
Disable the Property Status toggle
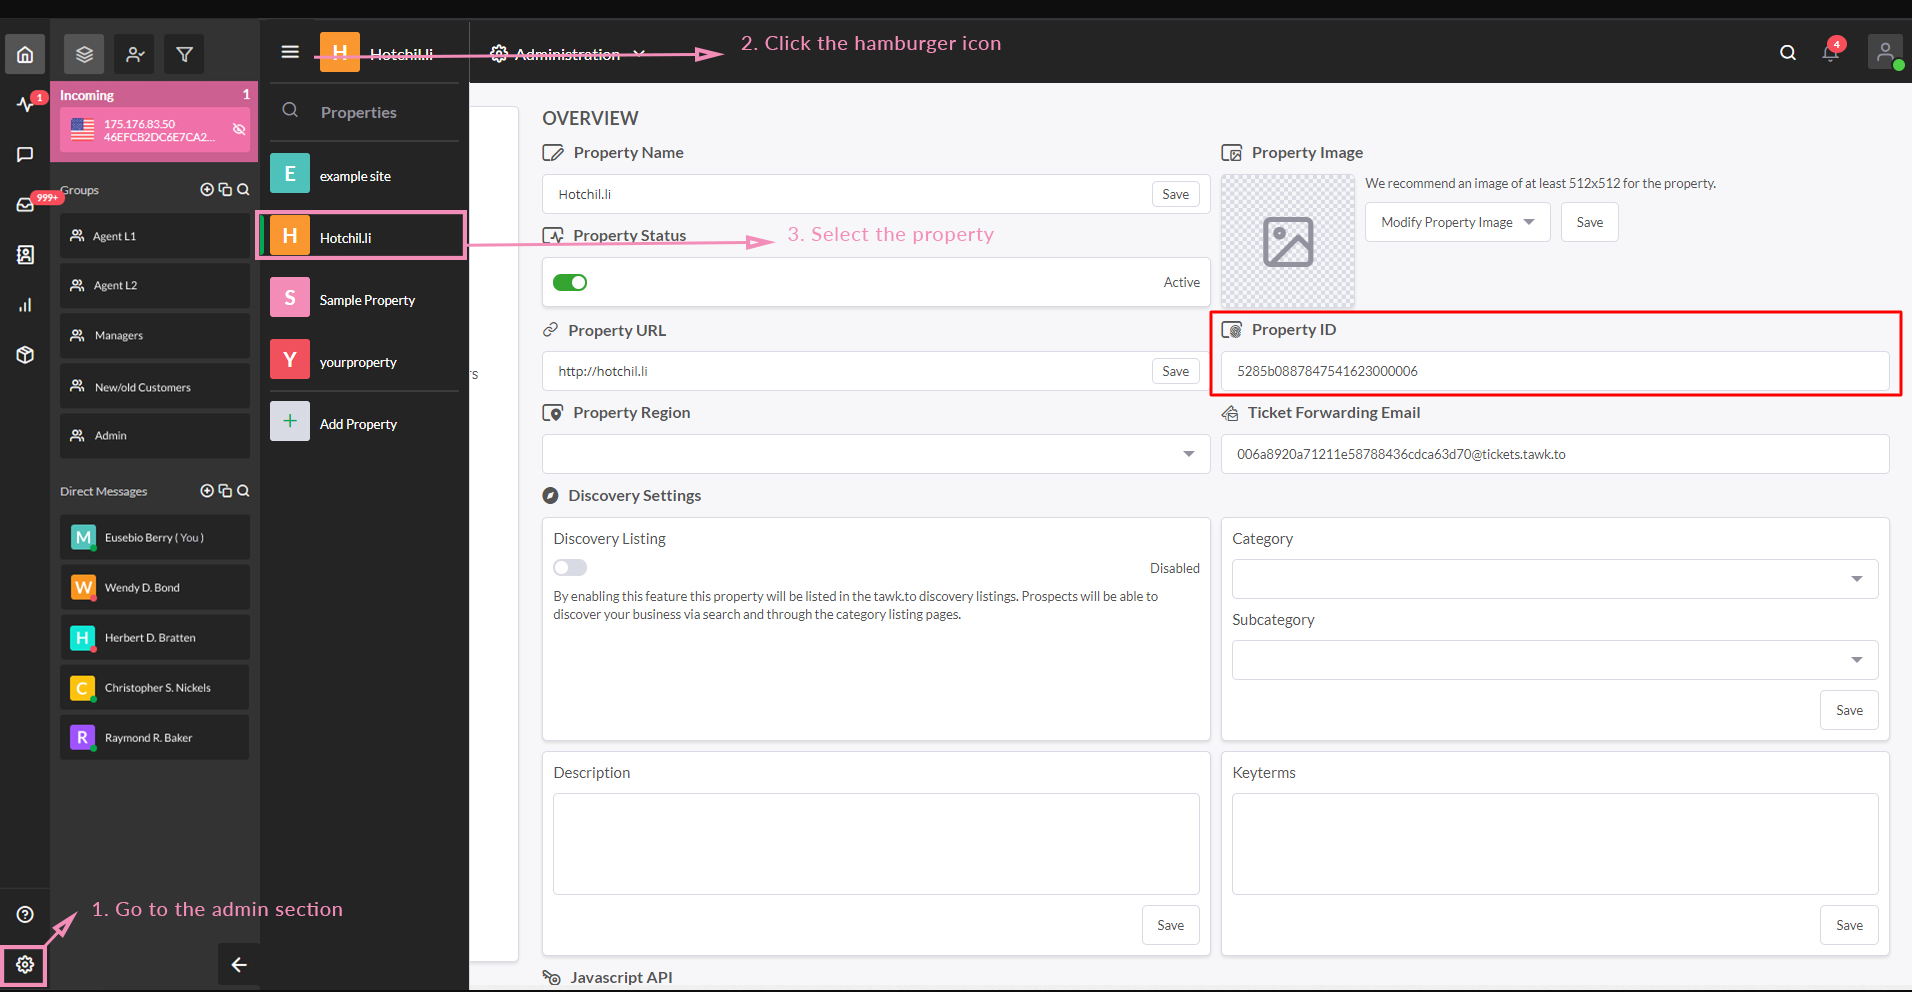(x=570, y=283)
